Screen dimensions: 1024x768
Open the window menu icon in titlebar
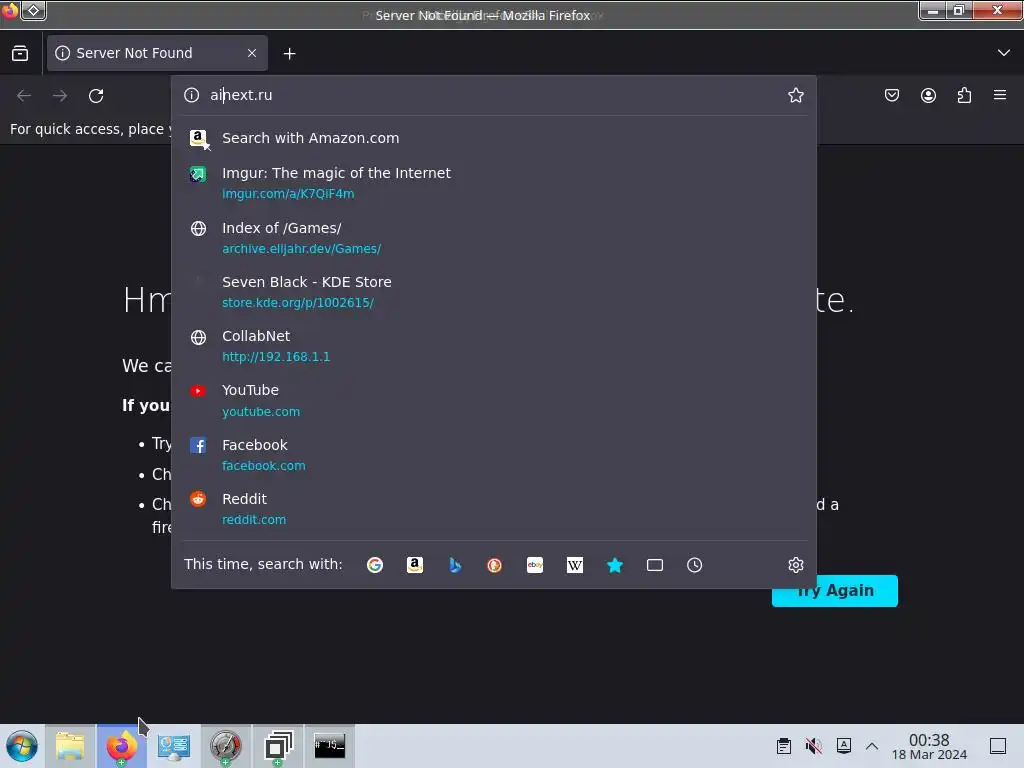pyautogui.click(x=10, y=11)
